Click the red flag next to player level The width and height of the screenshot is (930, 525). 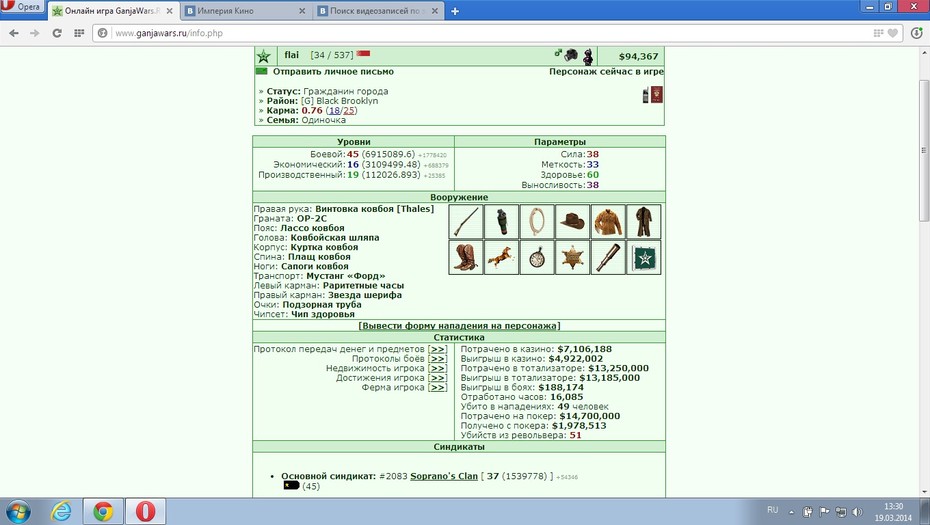pyautogui.click(x=364, y=53)
